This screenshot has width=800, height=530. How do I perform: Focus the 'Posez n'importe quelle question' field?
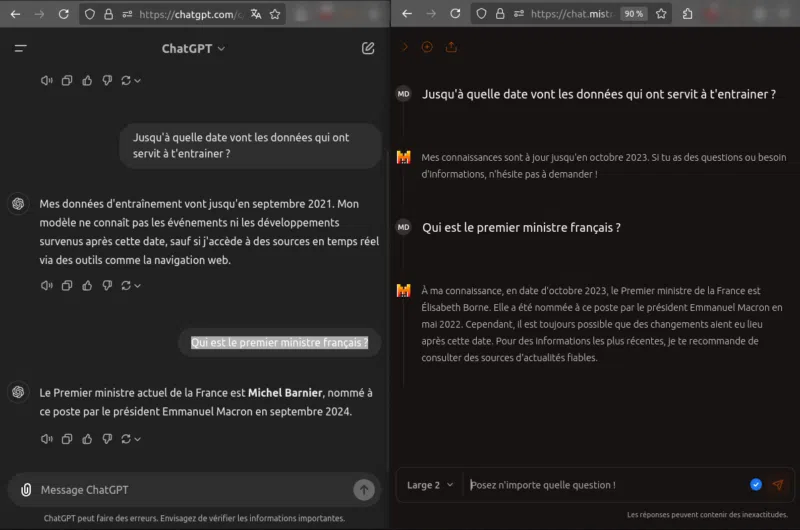pyautogui.click(x=606, y=485)
